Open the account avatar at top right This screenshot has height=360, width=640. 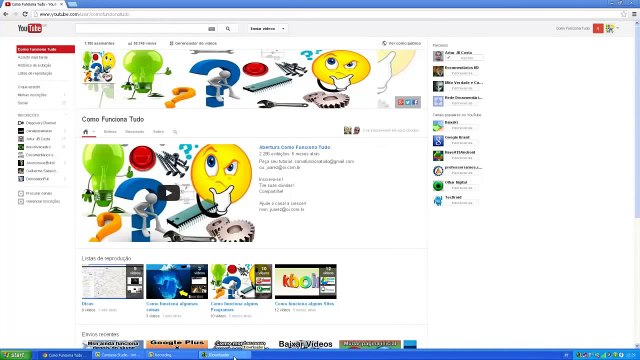pos(610,28)
